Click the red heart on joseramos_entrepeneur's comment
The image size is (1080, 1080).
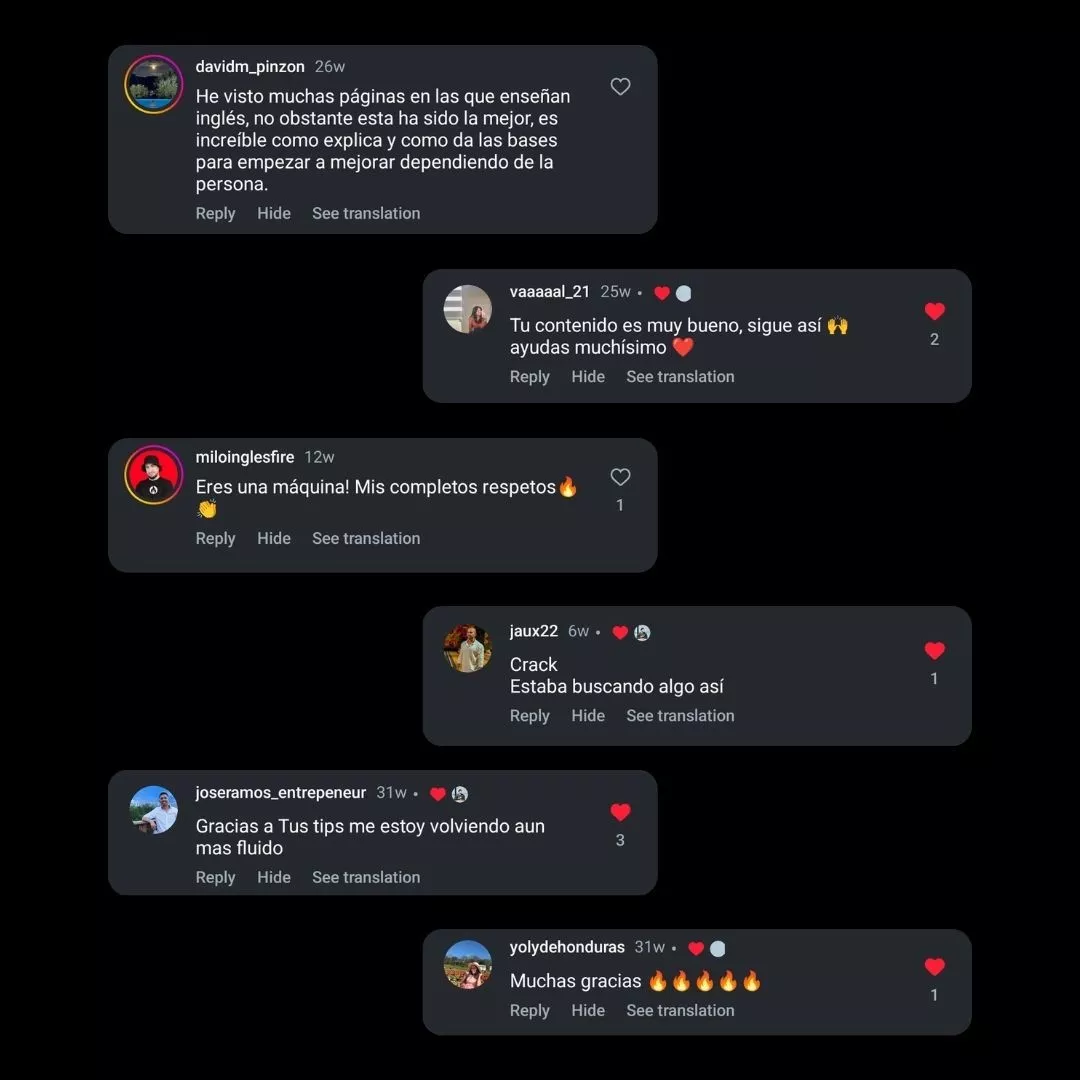[620, 812]
